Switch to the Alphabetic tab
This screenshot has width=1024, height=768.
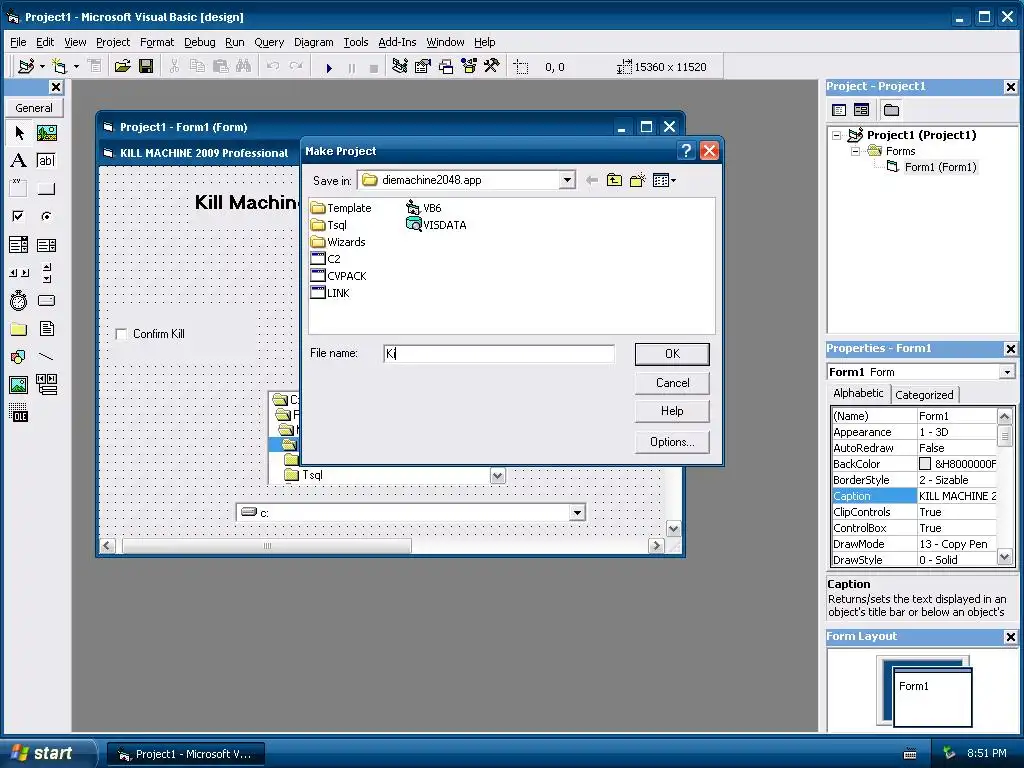[858, 393]
